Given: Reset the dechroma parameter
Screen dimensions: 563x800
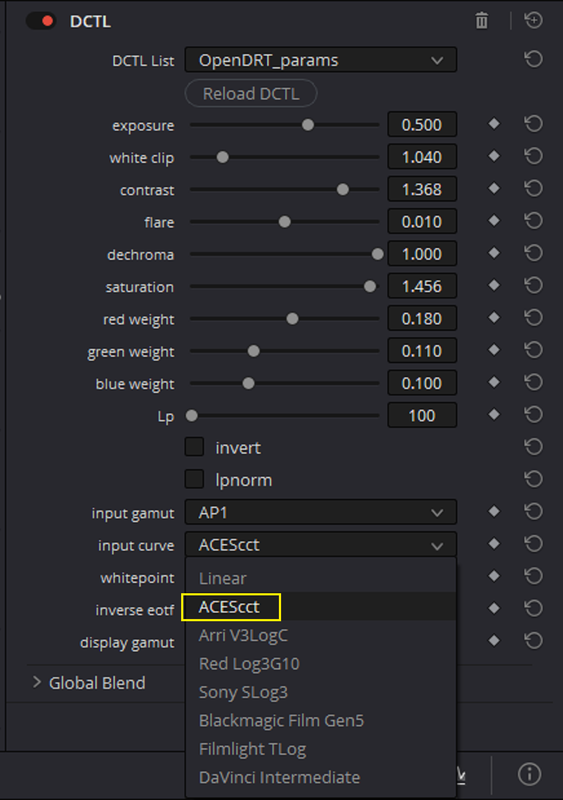Looking at the screenshot, I should pos(533,253).
